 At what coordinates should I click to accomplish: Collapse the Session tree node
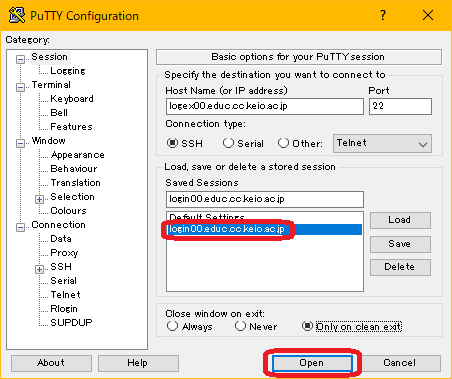coord(20,60)
